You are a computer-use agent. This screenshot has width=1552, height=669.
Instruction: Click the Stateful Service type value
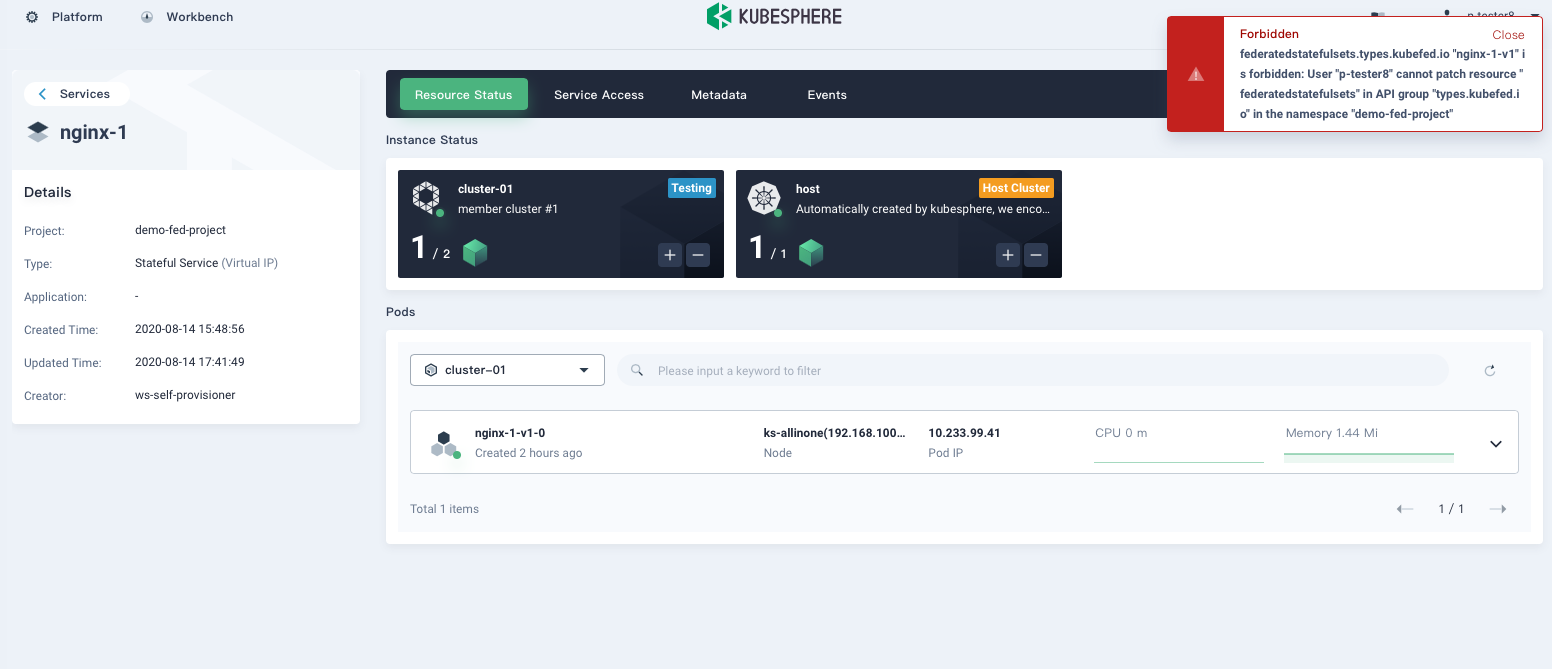pyautogui.click(x=206, y=263)
